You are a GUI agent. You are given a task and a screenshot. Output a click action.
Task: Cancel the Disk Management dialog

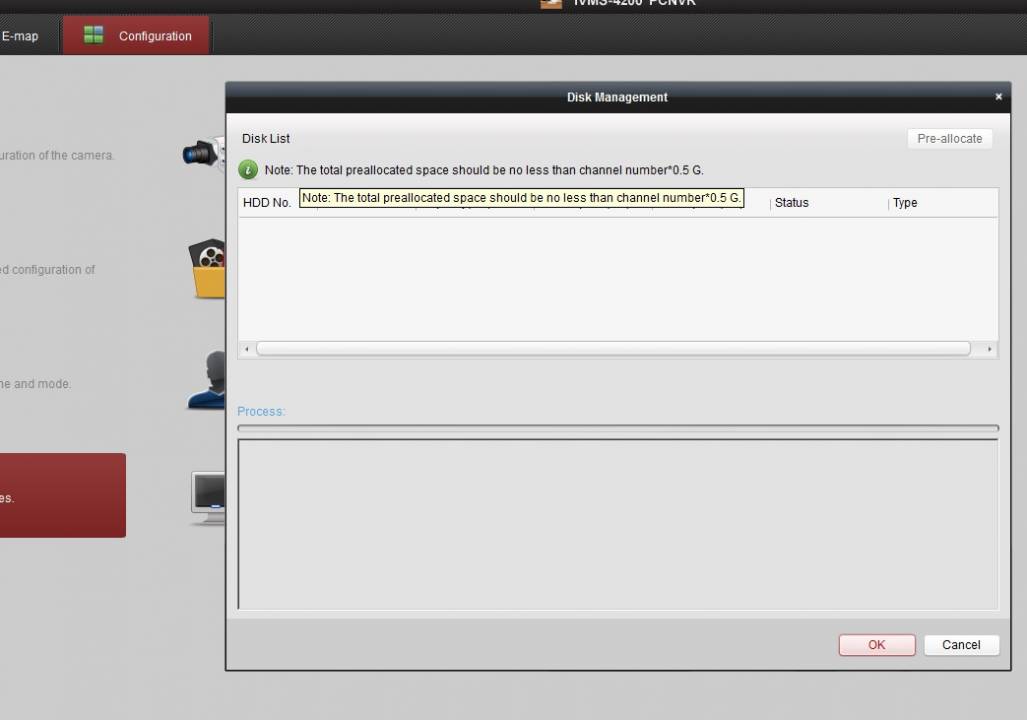[x=961, y=645]
